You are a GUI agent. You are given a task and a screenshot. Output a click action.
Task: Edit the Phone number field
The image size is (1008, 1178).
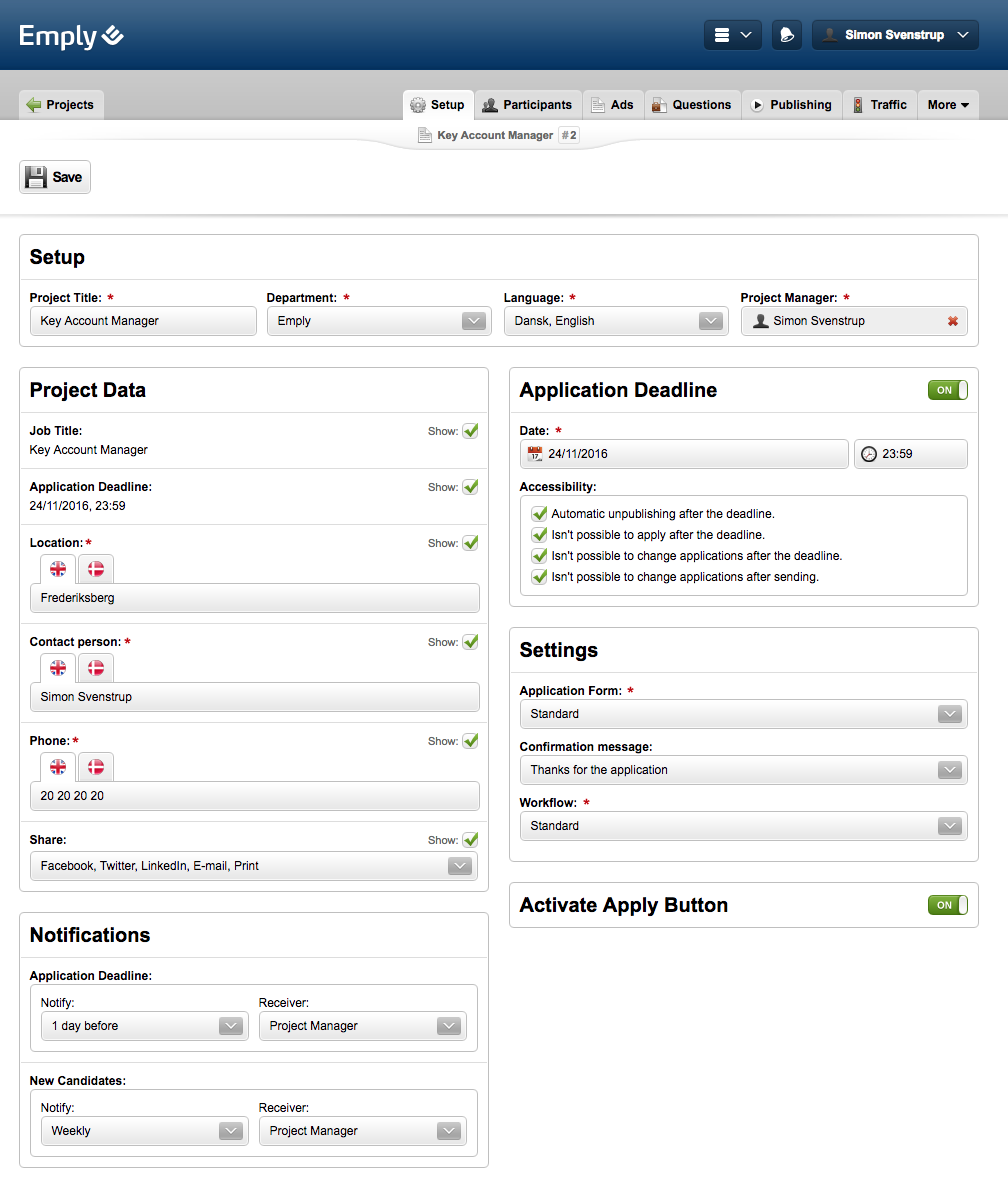[255, 796]
